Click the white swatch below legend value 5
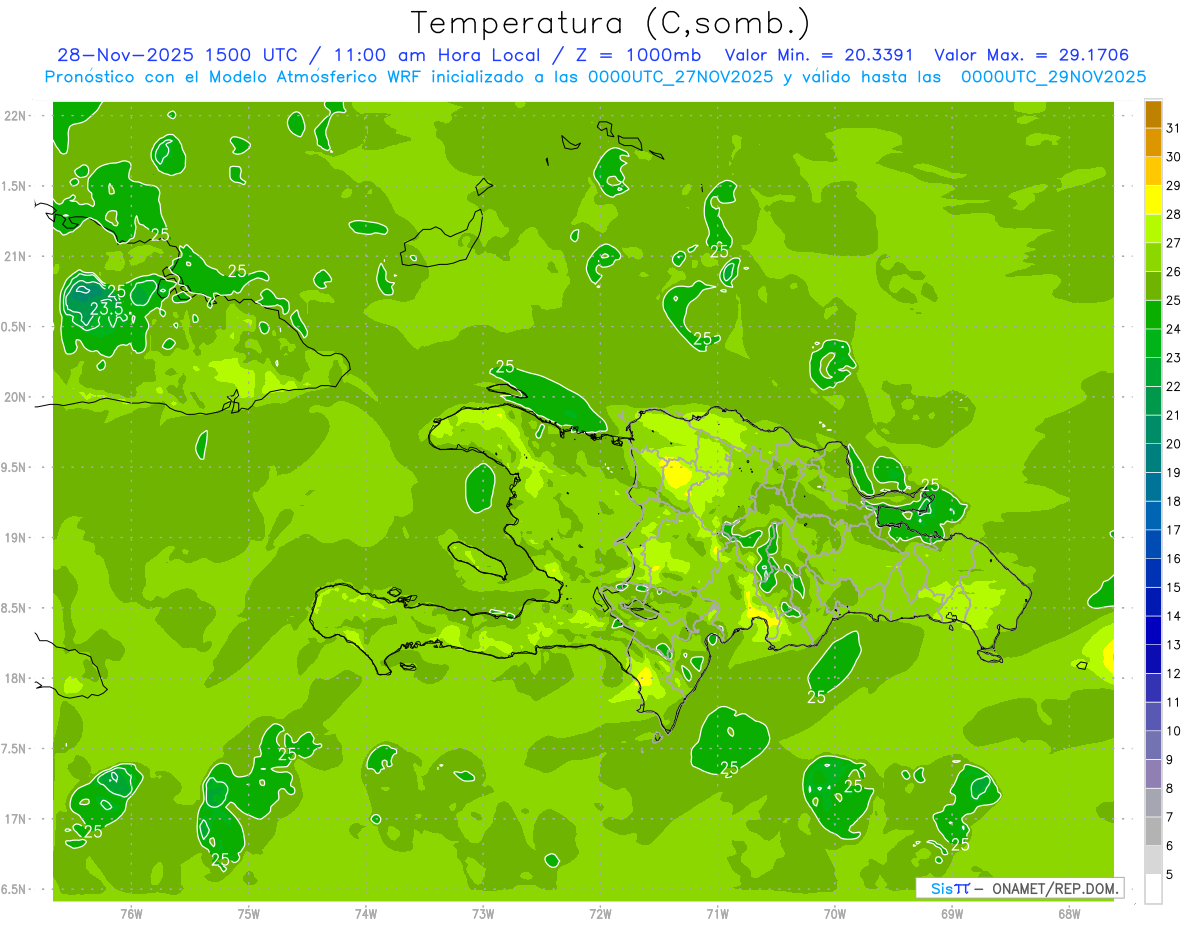Screen dimensions: 1200x927 tap(1153, 889)
